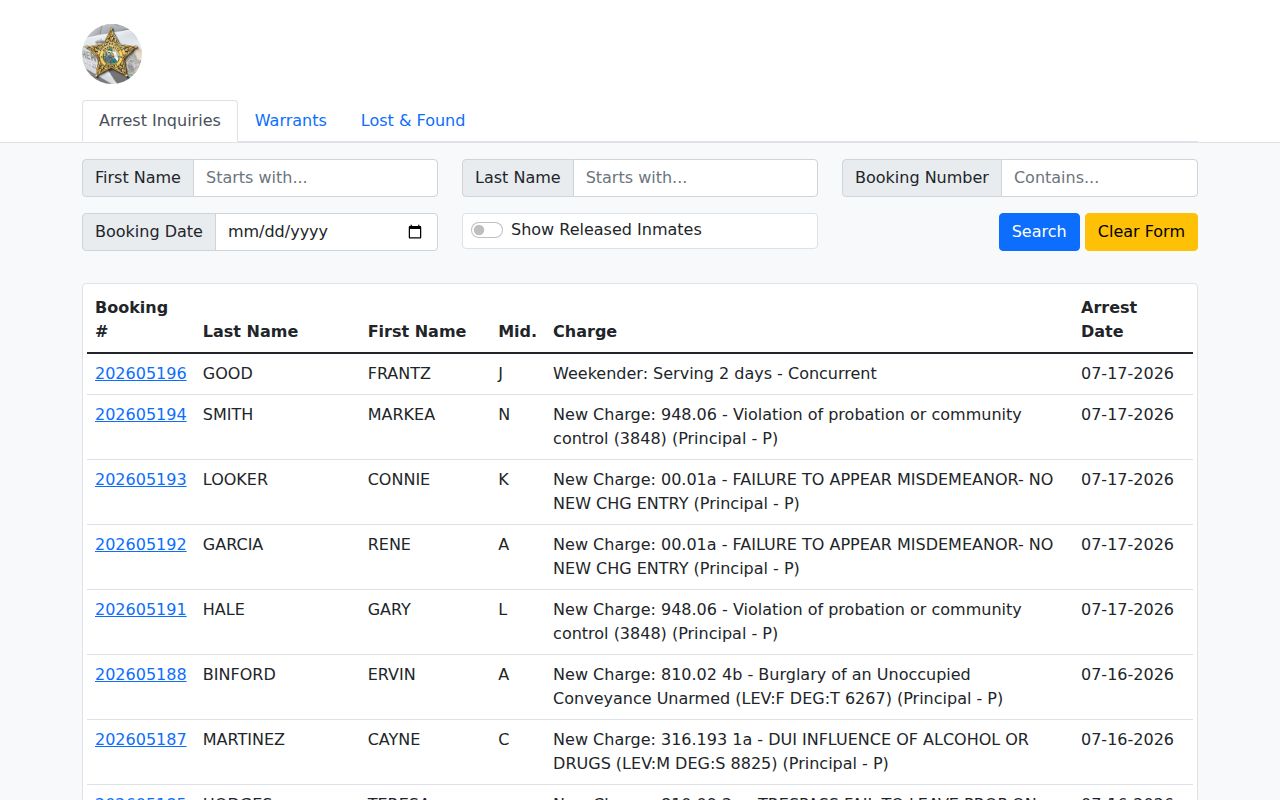The height and width of the screenshot is (800, 1280).
Task: Select last name HALE in table
Action: [x=224, y=610]
